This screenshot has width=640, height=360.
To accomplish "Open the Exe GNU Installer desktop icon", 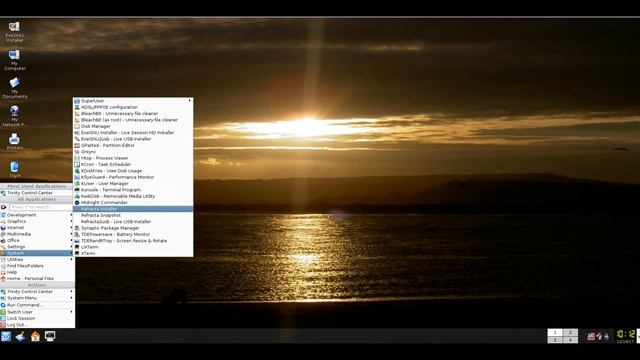I will pos(14,32).
